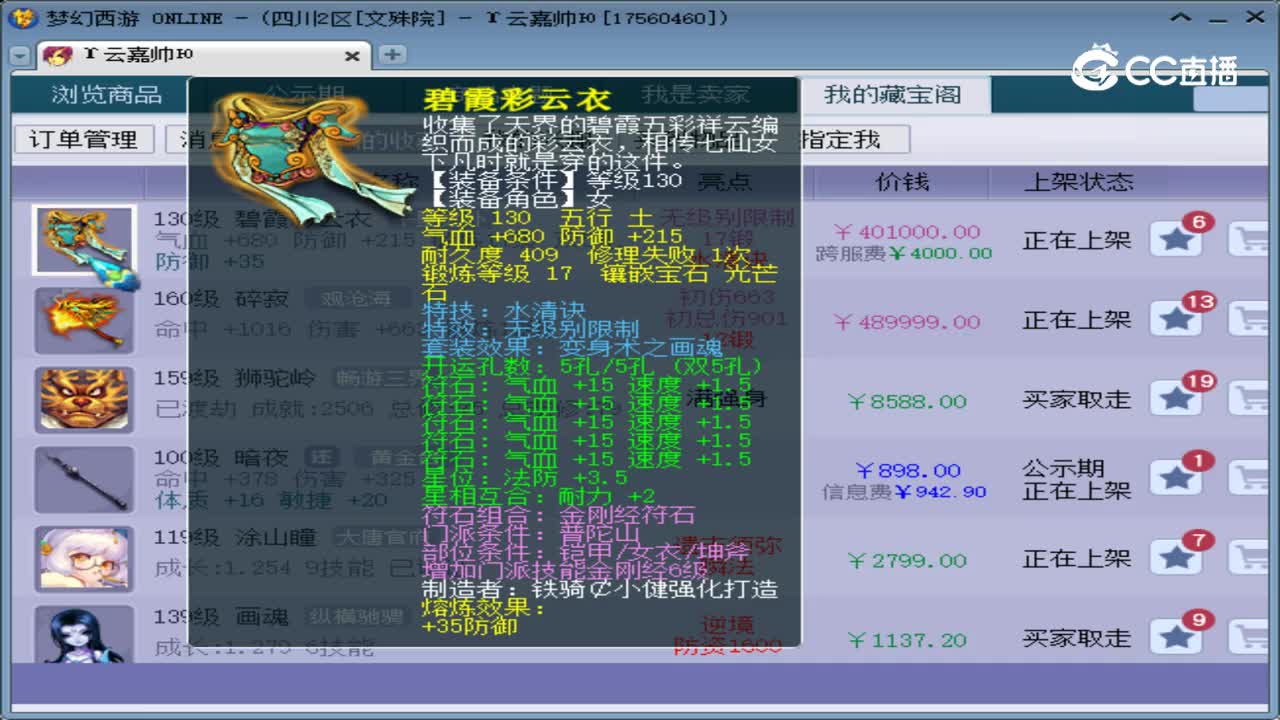Favorite the ￥1137.20 item star icon
Image resolution: width=1280 pixels, height=720 pixels.
coord(1176,638)
